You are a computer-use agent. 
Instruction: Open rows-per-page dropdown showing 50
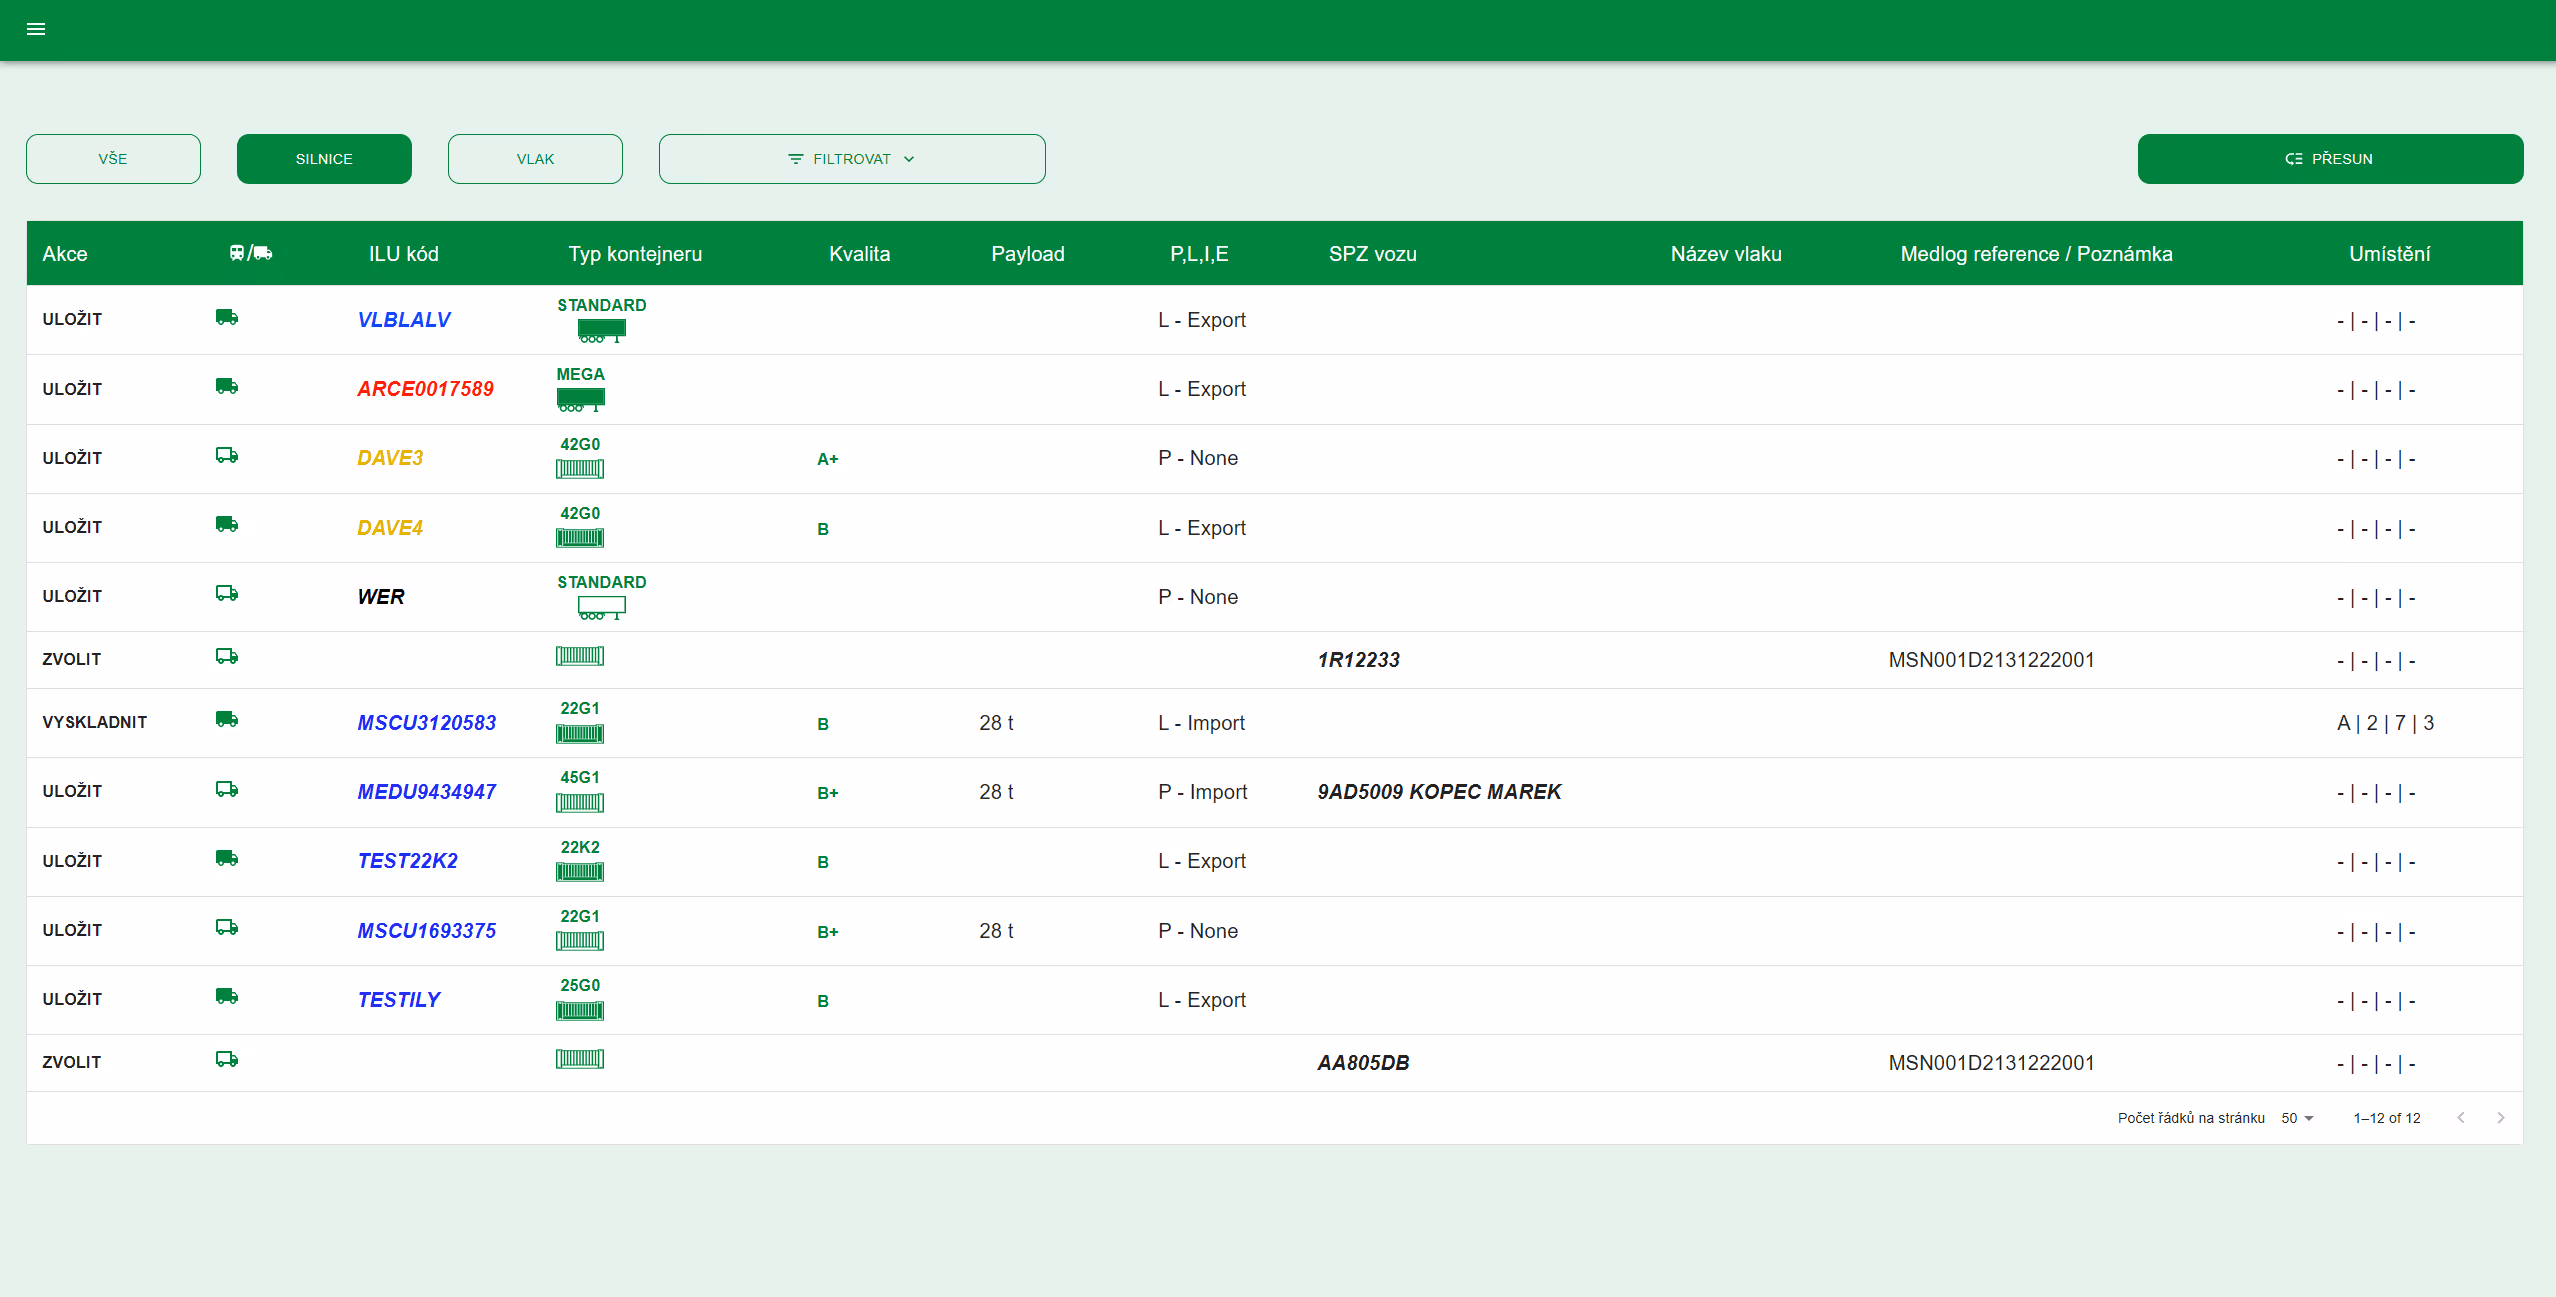pyautogui.click(x=2297, y=1118)
